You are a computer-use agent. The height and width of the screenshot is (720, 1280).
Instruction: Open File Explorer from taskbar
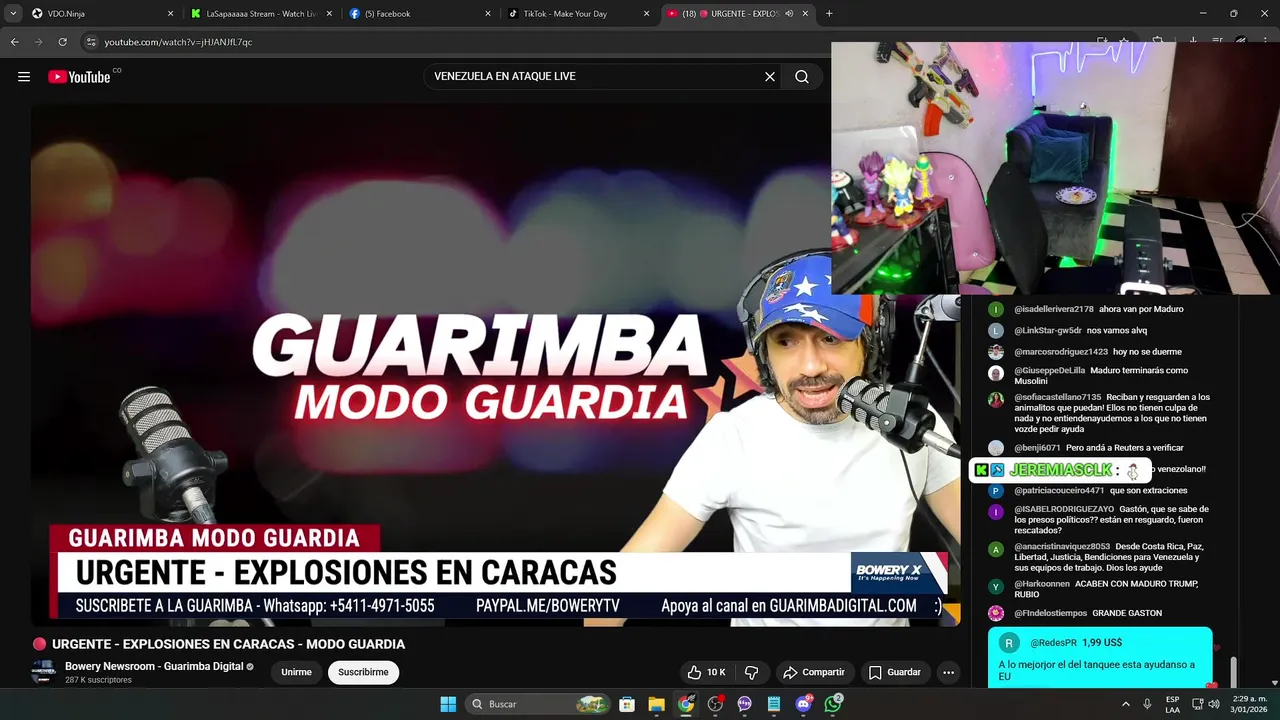point(656,704)
